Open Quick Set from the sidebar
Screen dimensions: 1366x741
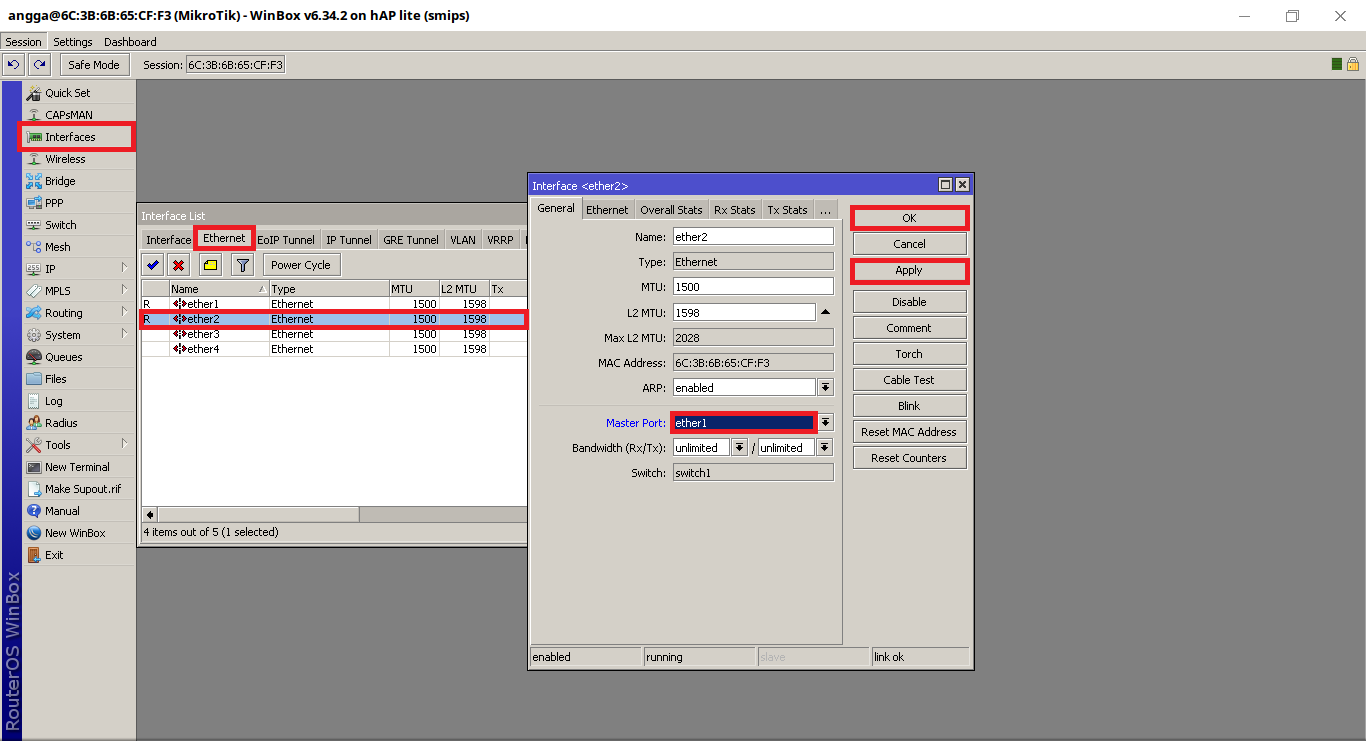click(78, 93)
